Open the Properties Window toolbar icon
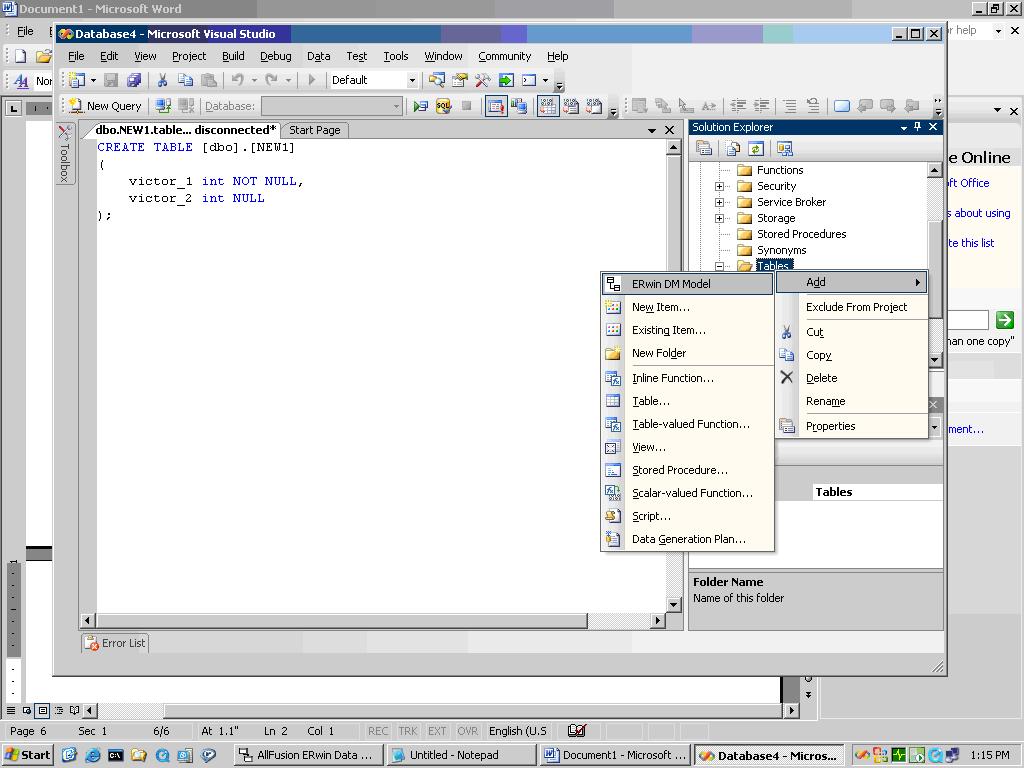The image size is (1024, 768). tap(460, 80)
